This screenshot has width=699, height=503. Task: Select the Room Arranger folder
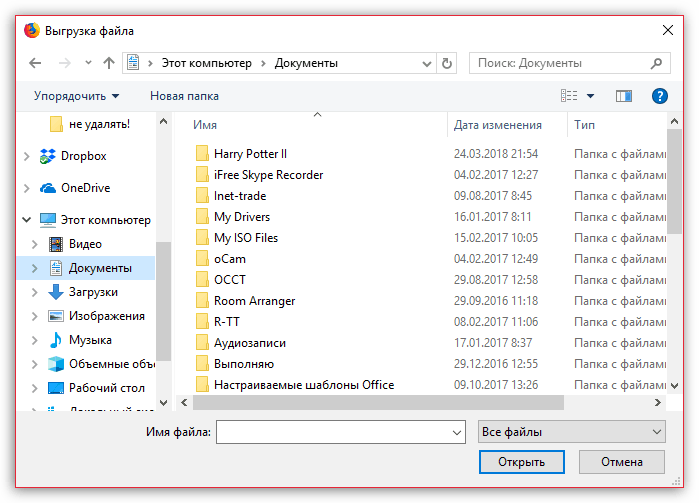click(x=245, y=301)
